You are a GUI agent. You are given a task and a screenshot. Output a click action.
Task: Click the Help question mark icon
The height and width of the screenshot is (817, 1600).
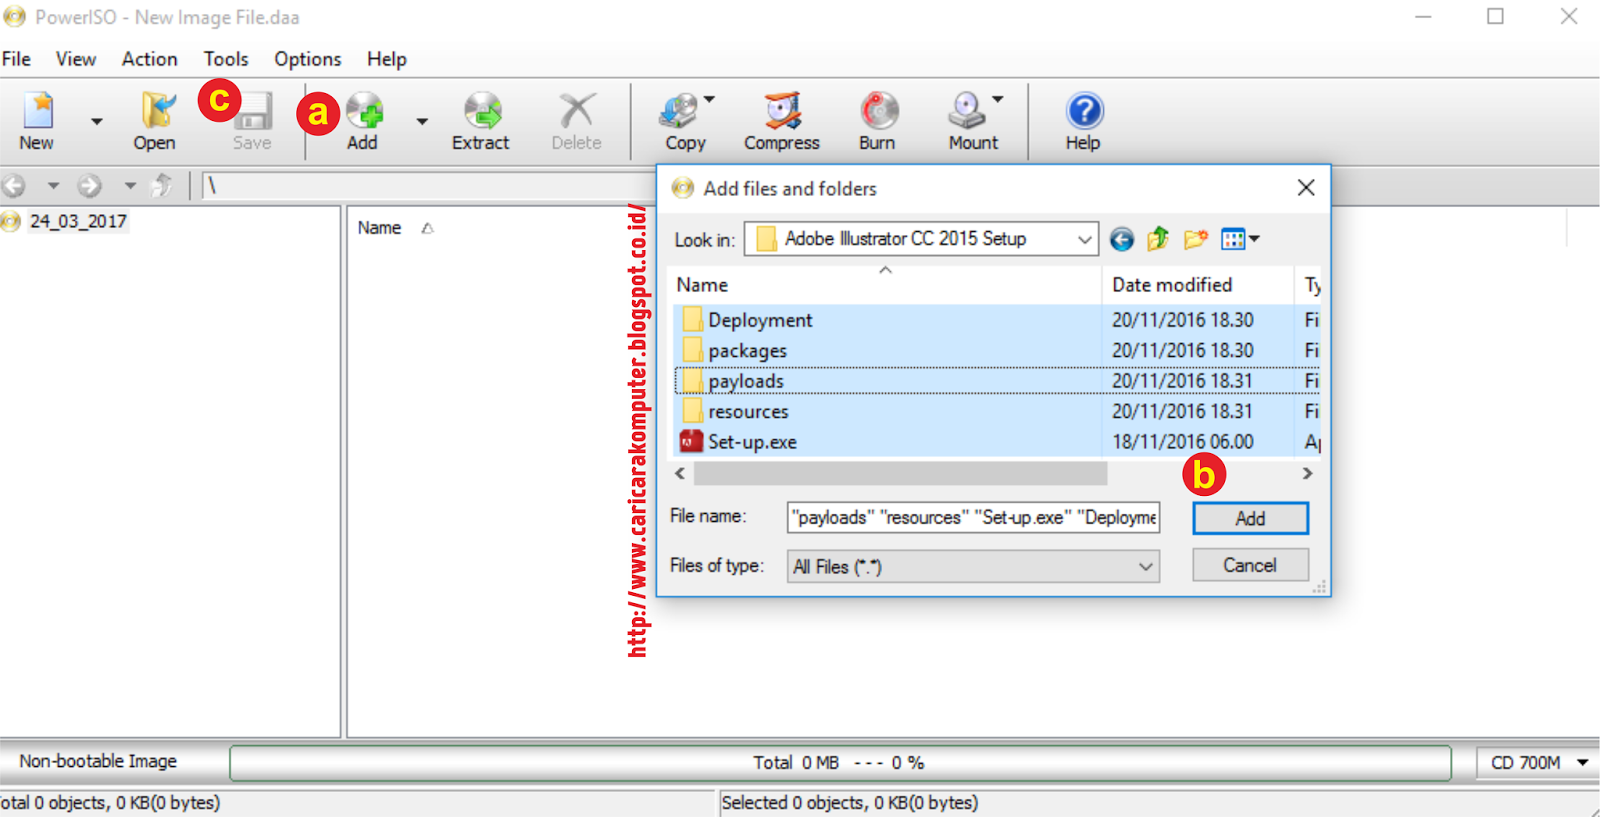coord(1084,111)
